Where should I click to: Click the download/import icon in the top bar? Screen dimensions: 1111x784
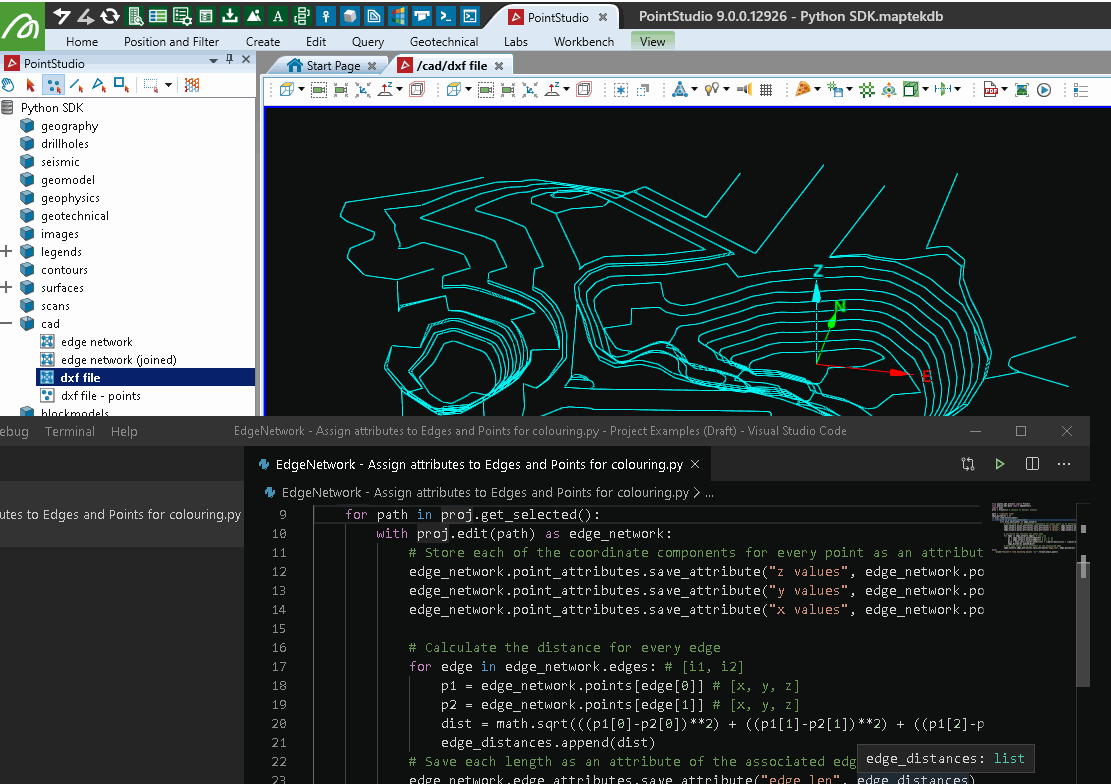coord(229,16)
